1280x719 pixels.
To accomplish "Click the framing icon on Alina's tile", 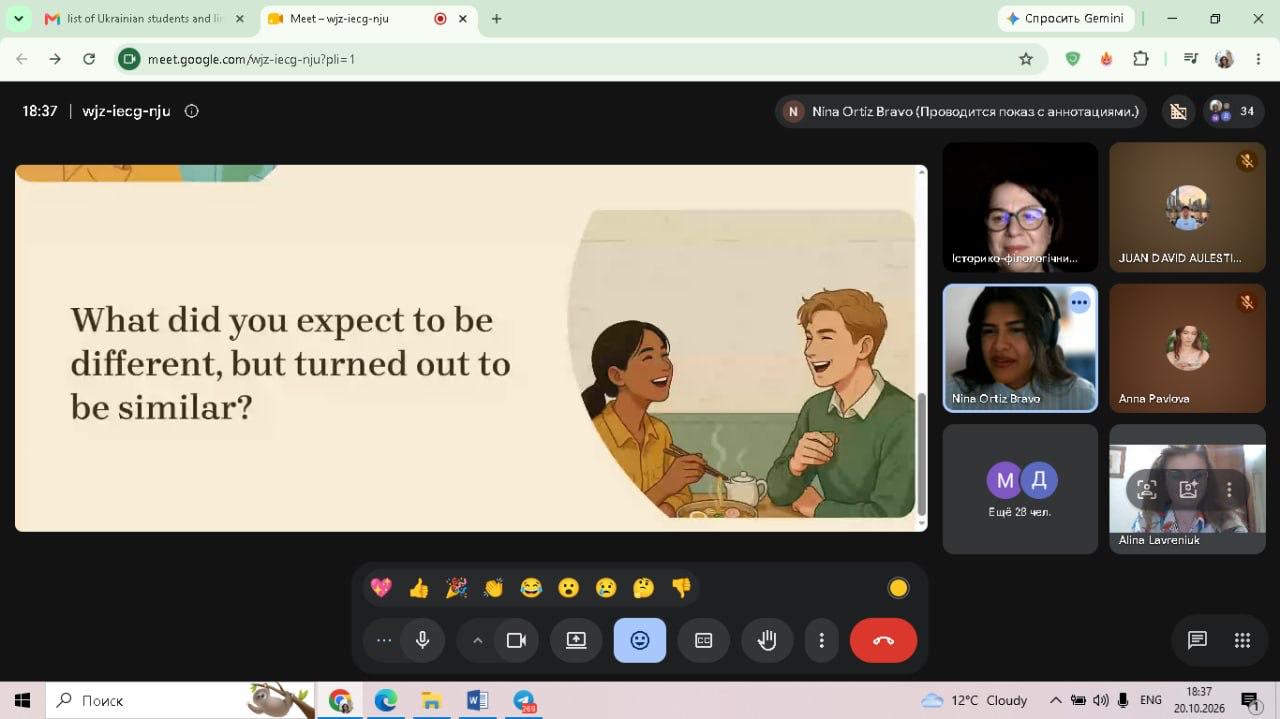I will 1147,489.
